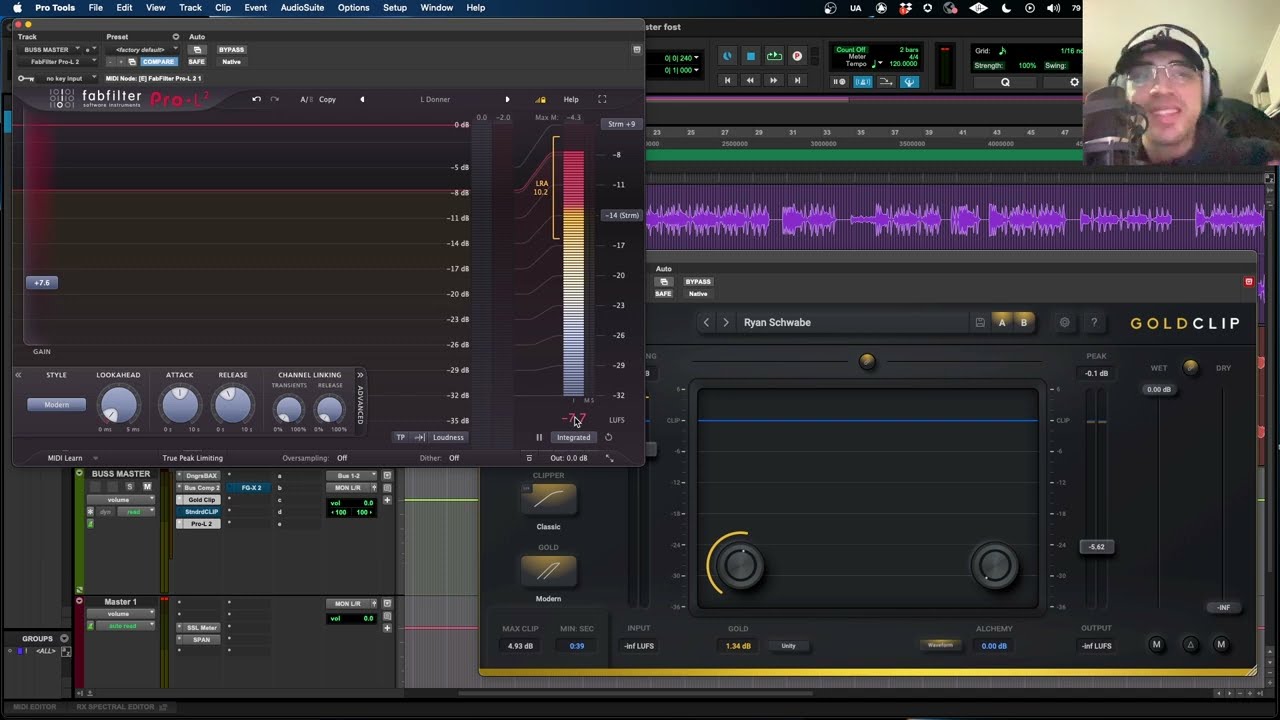Image resolution: width=1280 pixels, height=720 pixels.
Task: Open the GROUPS list menu
Action: point(64,638)
